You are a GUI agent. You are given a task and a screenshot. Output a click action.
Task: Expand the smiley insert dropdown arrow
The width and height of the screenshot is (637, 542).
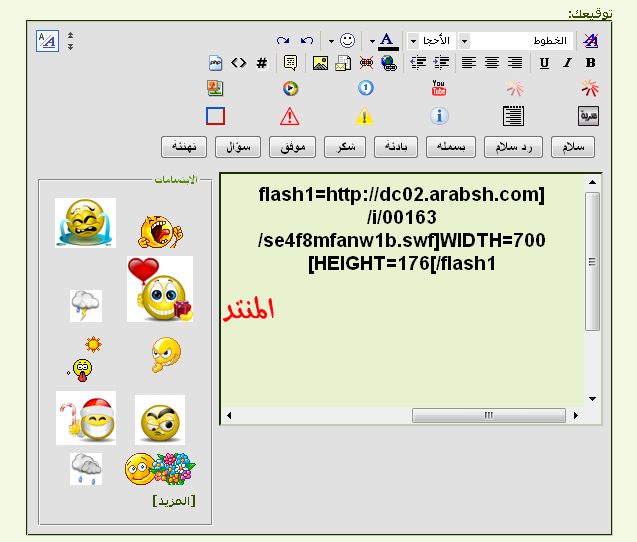point(331,41)
